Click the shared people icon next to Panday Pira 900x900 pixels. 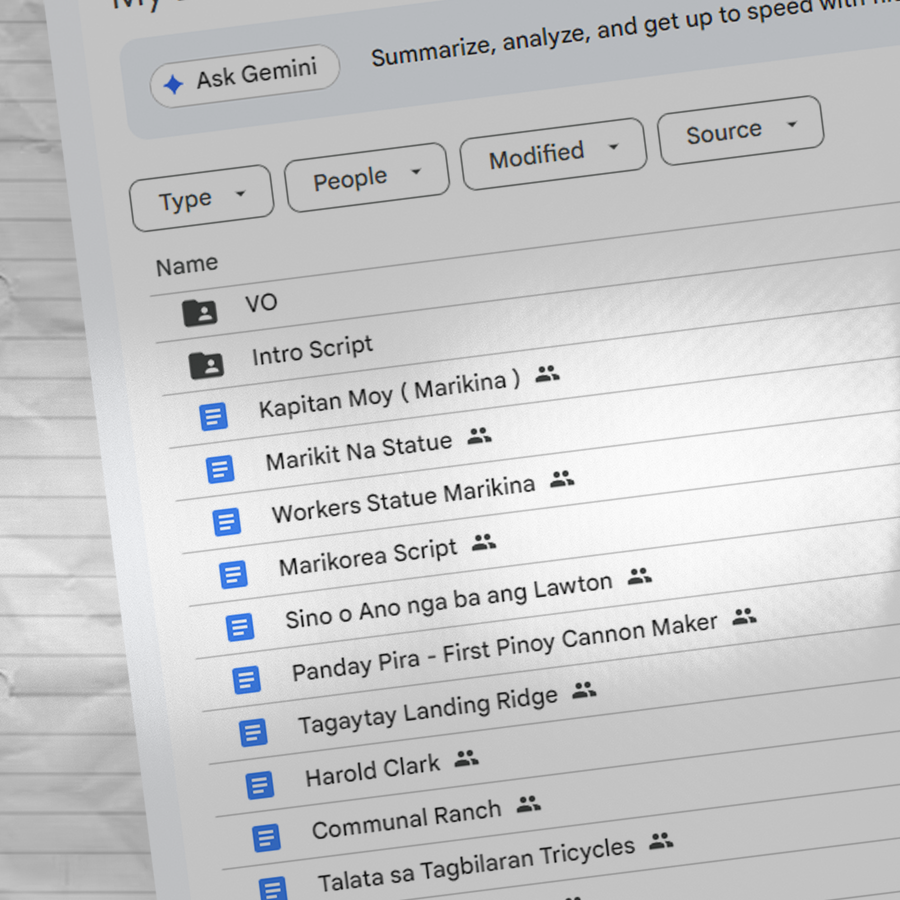[744, 616]
